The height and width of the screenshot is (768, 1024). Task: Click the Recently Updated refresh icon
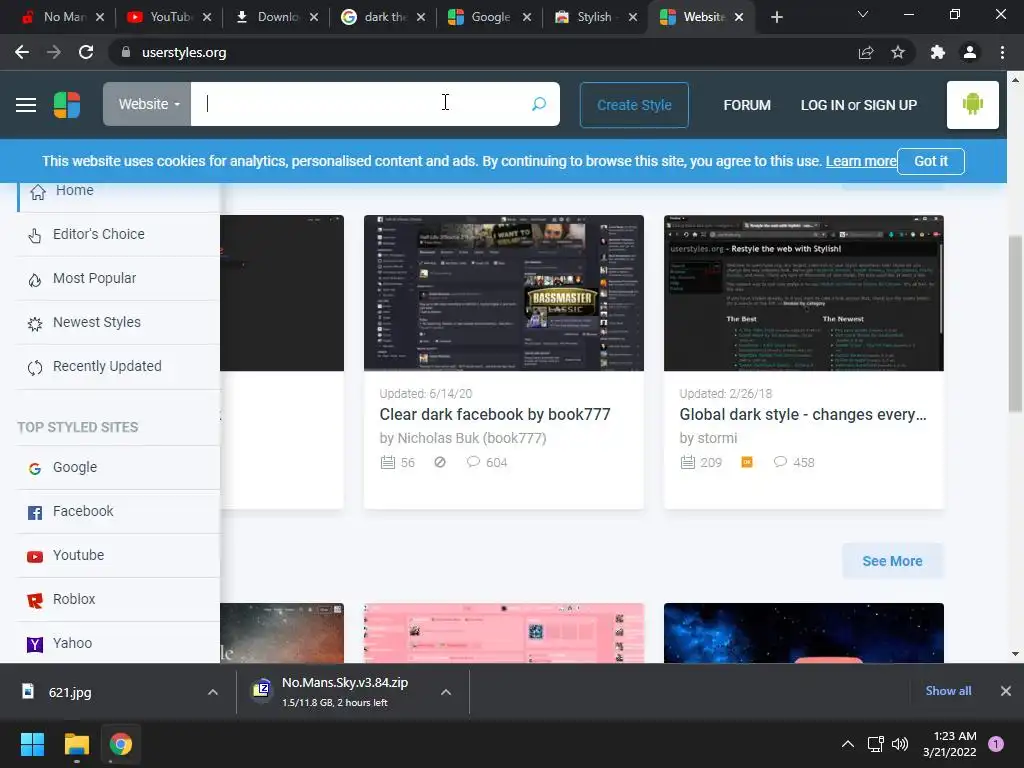pos(35,368)
